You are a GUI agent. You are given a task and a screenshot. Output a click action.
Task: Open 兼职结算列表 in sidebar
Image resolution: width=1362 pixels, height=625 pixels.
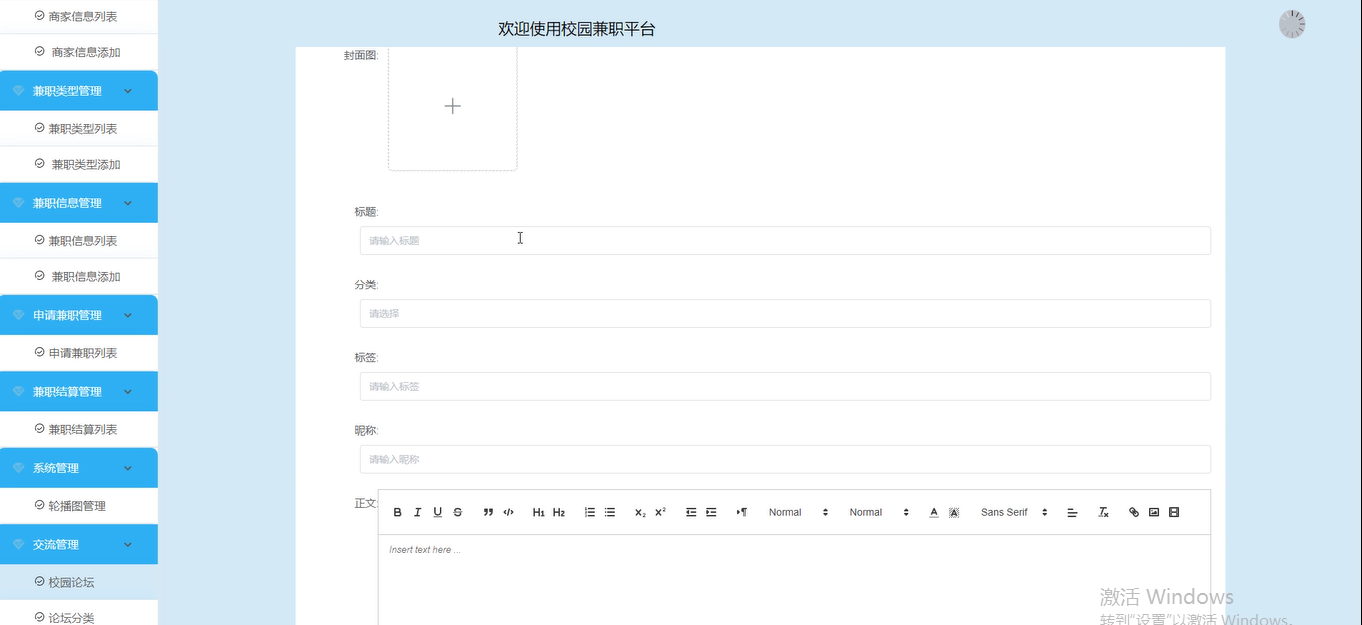click(79, 429)
